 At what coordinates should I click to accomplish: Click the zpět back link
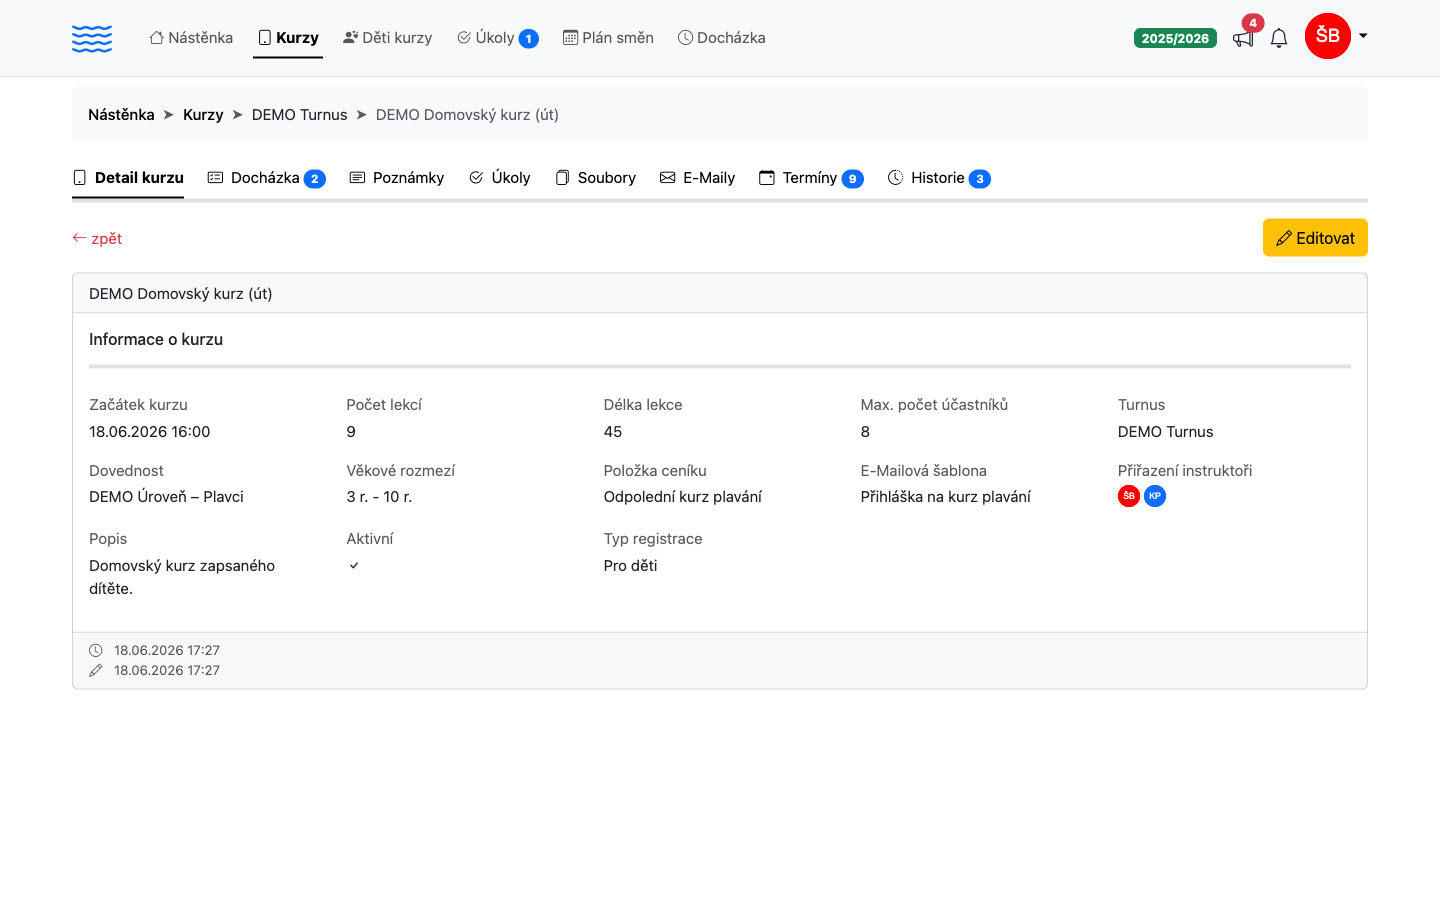(x=97, y=238)
